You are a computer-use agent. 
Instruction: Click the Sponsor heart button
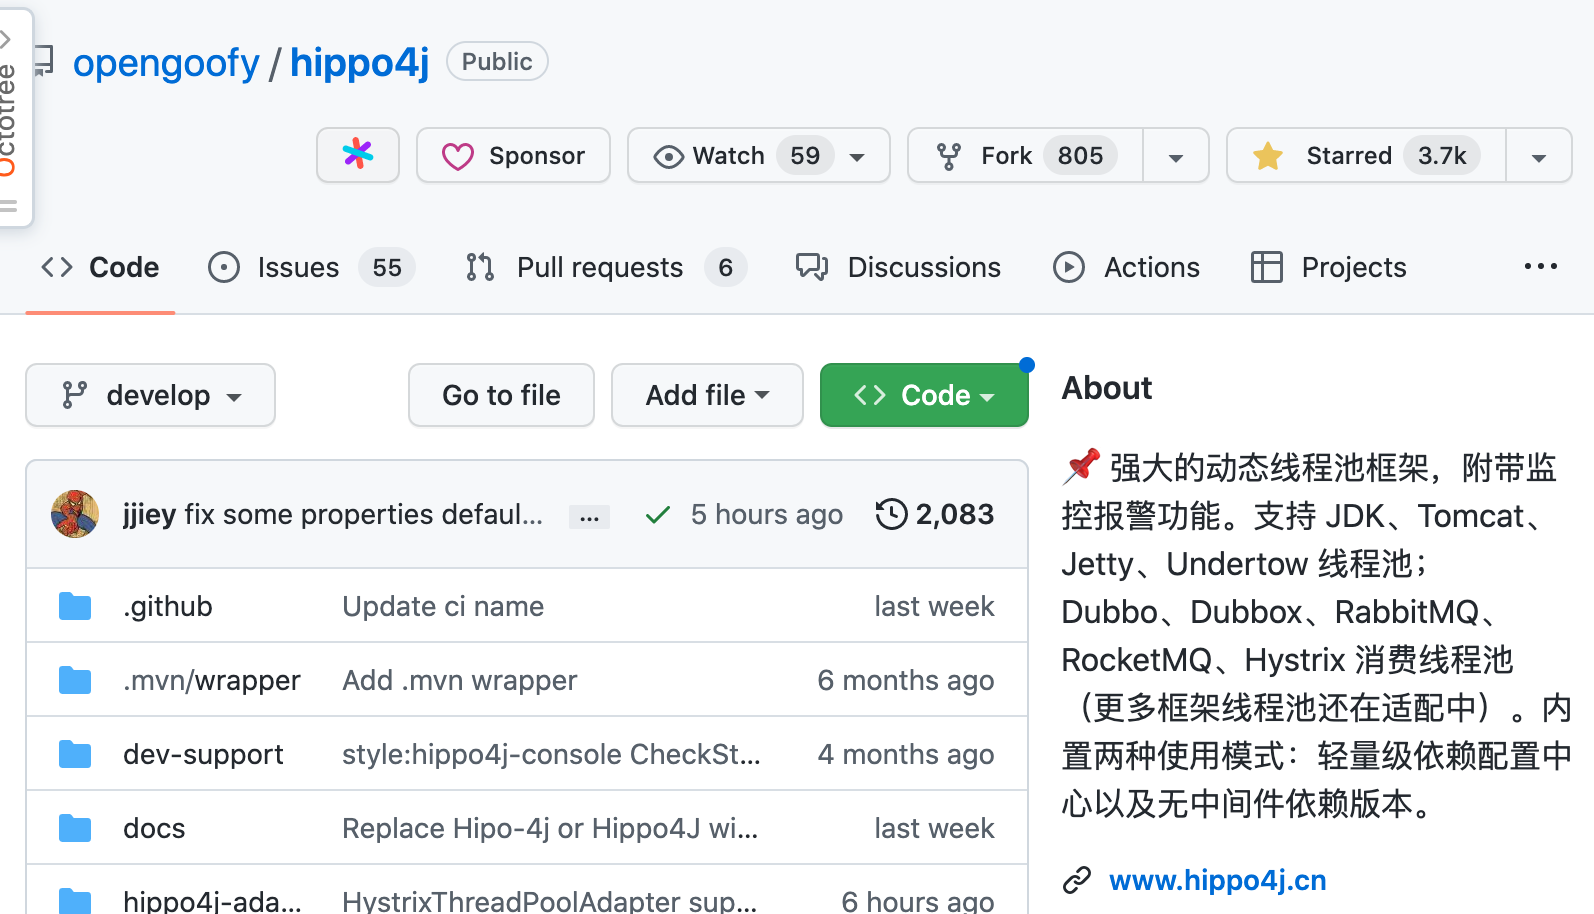click(513, 155)
